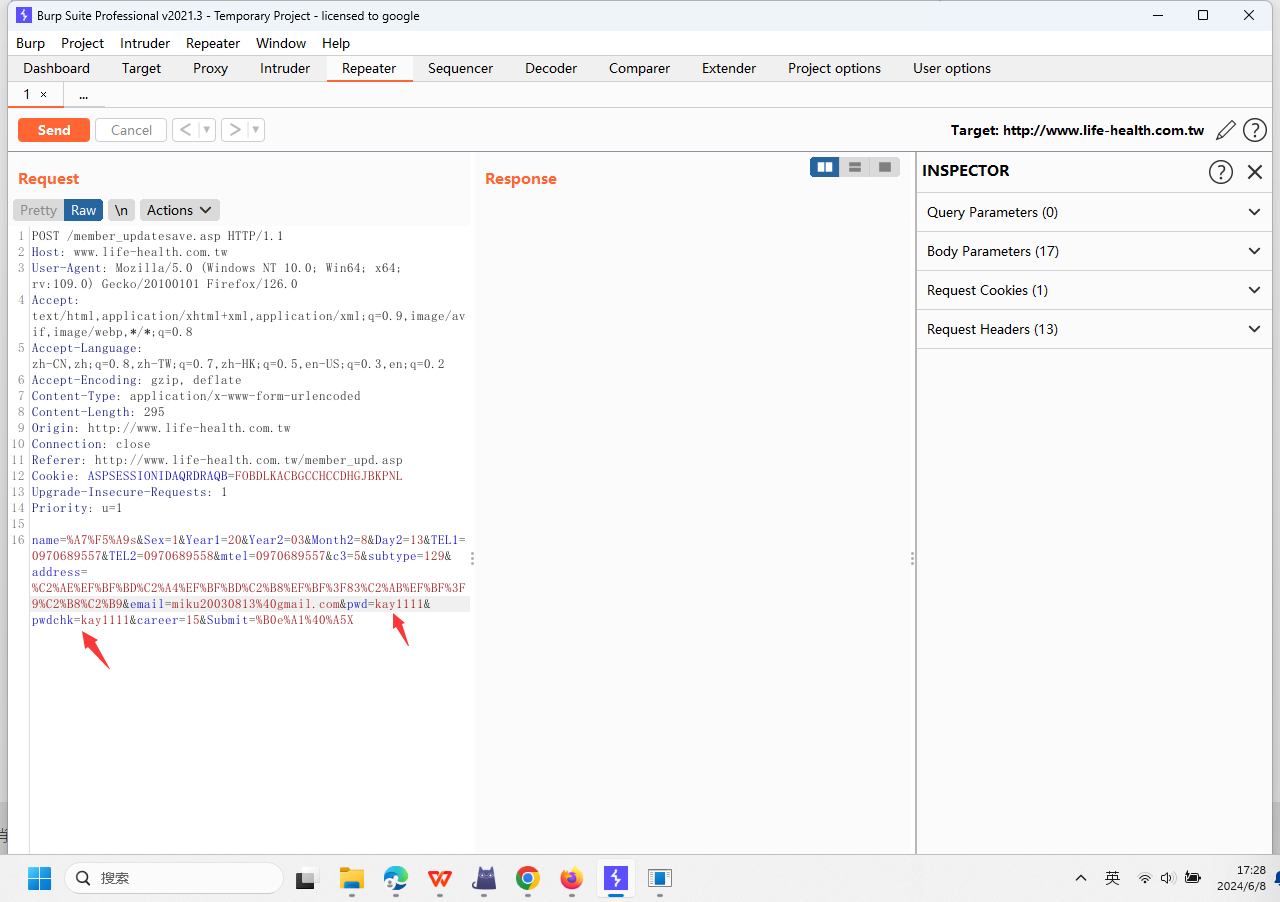Switch request view to Raw
Screen dimensions: 1280x902
84,210
